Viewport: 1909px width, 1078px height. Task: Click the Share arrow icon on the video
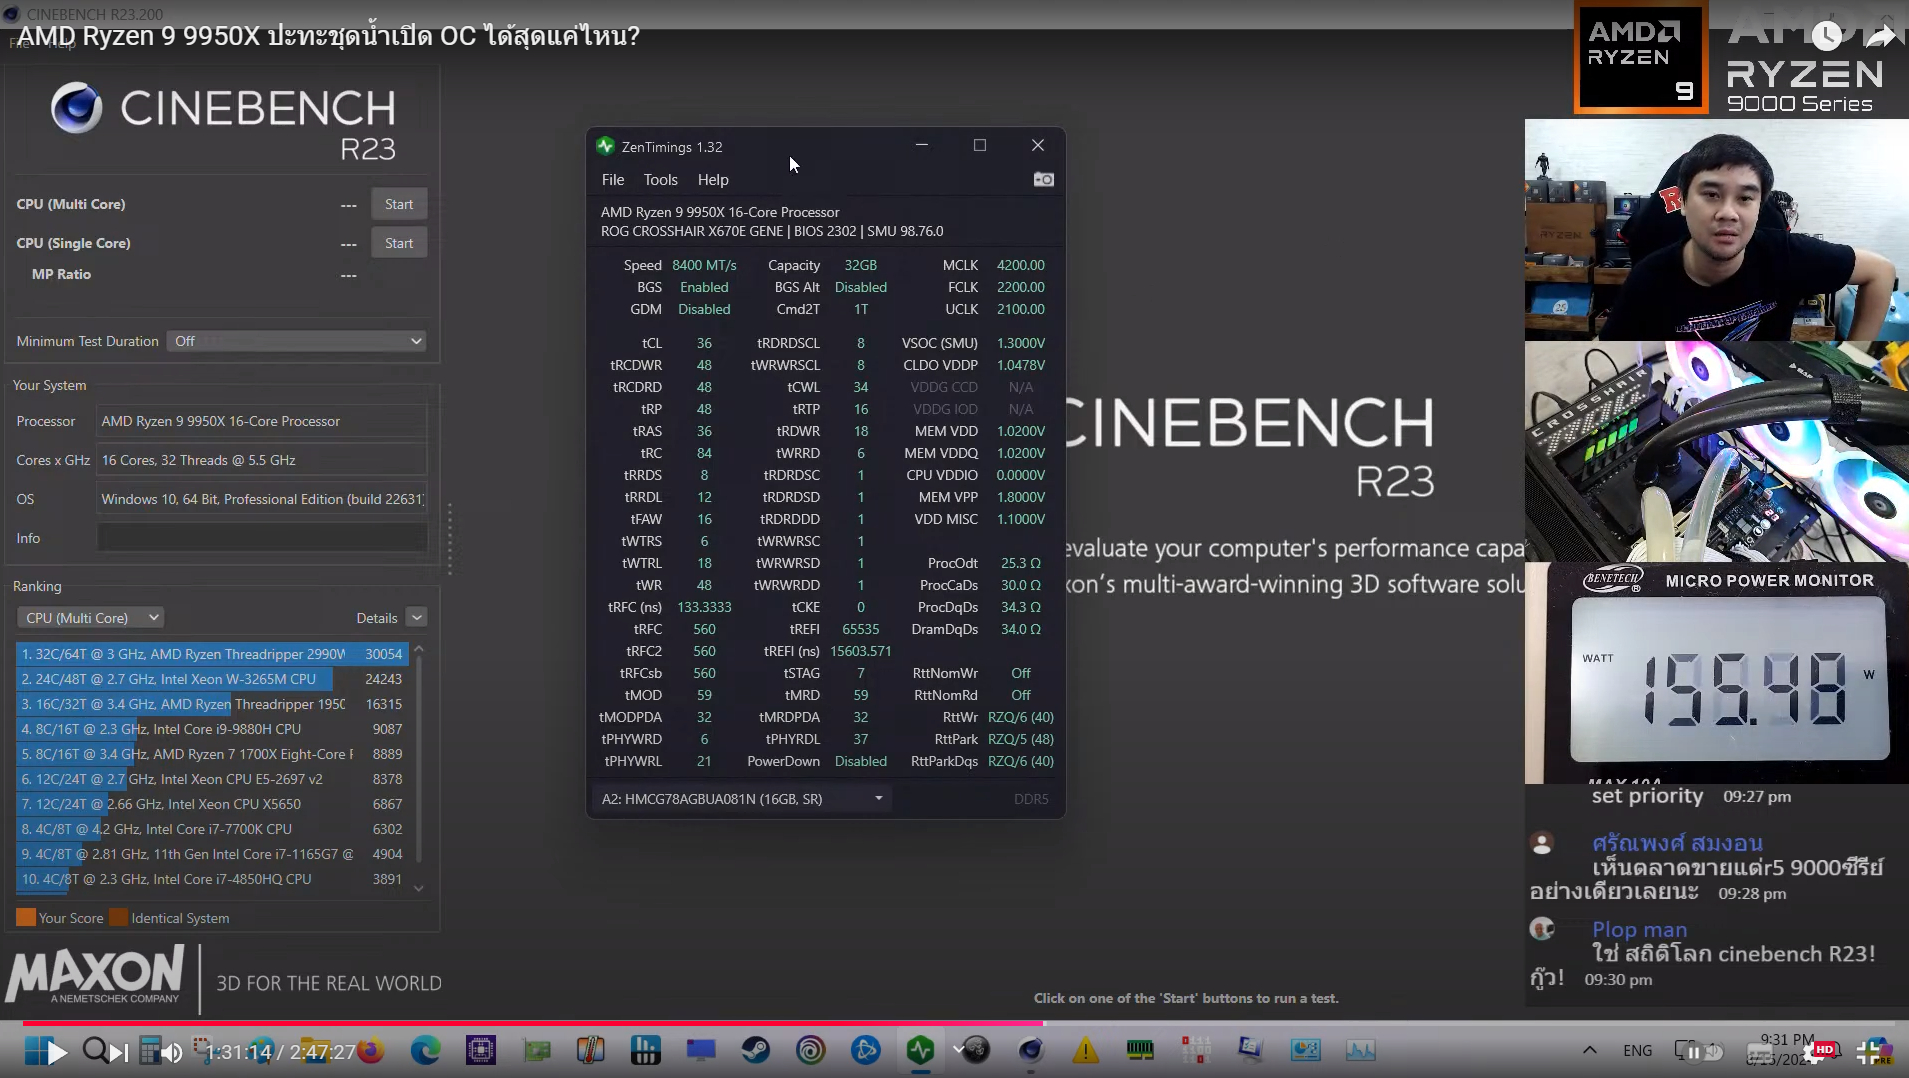1880,37
